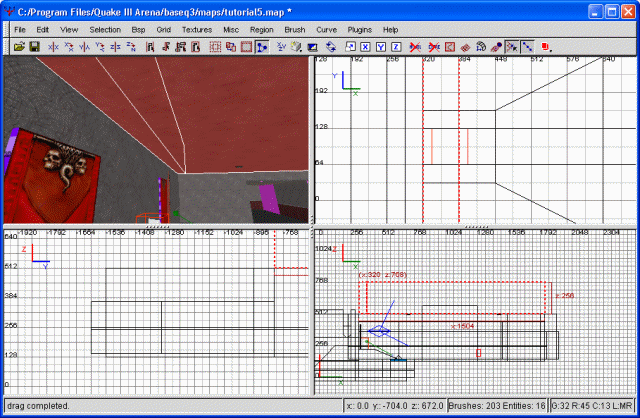This screenshot has width=640, height=418.
Task: Open the Edit menu
Action: [x=42, y=30]
